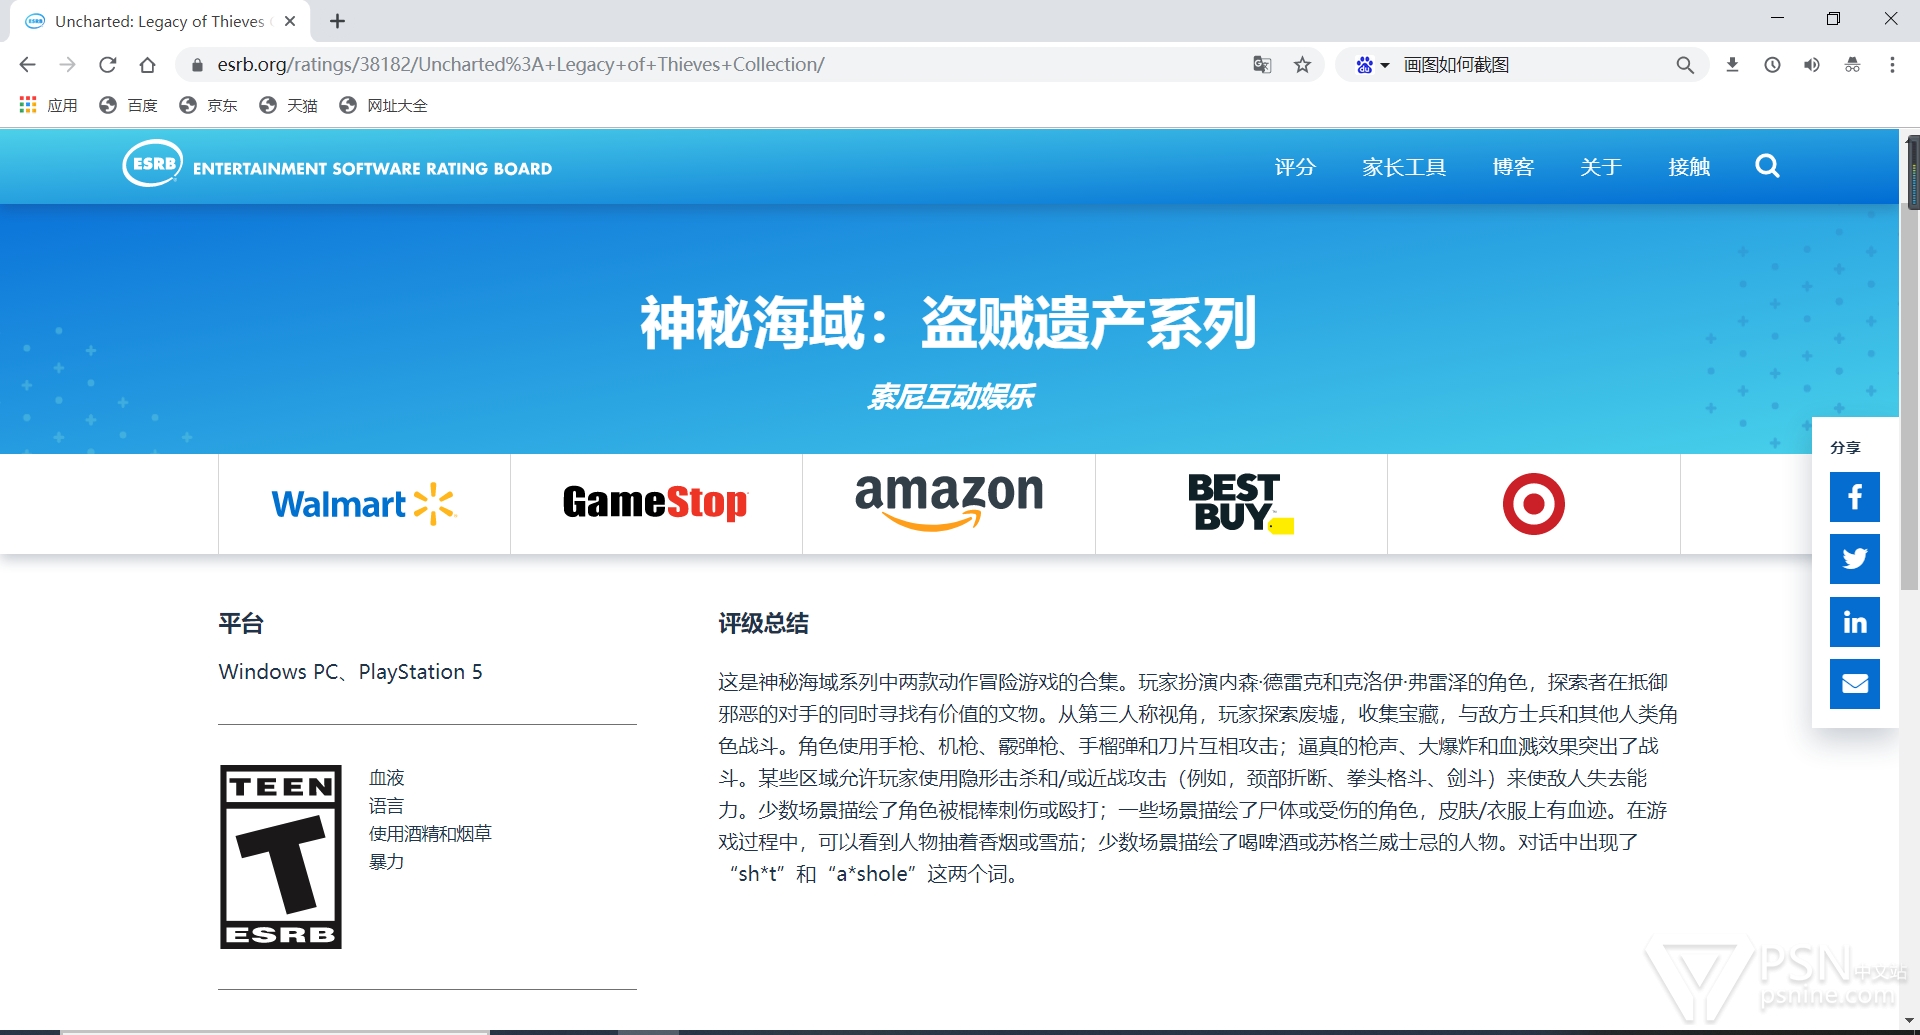Screen dimensions: 1920x1035
Task: Open the 接触 menu
Action: [1689, 167]
